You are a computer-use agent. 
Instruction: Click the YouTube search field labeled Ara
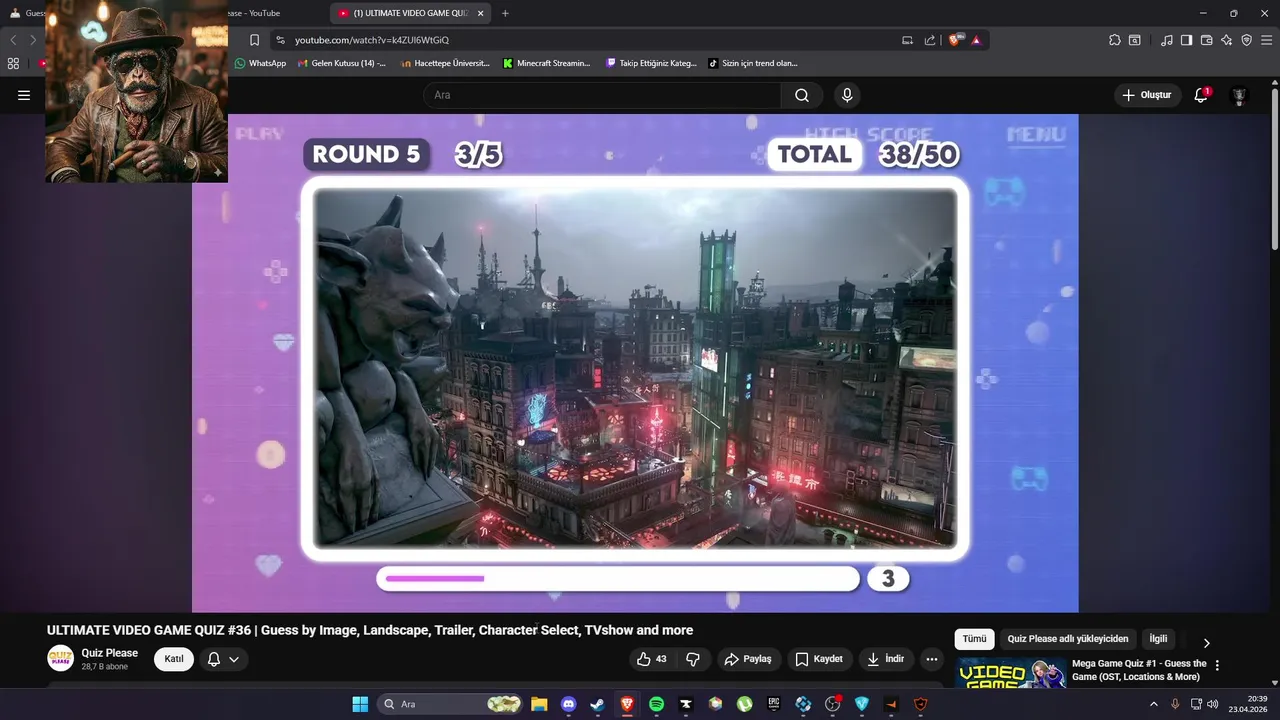click(602, 95)
